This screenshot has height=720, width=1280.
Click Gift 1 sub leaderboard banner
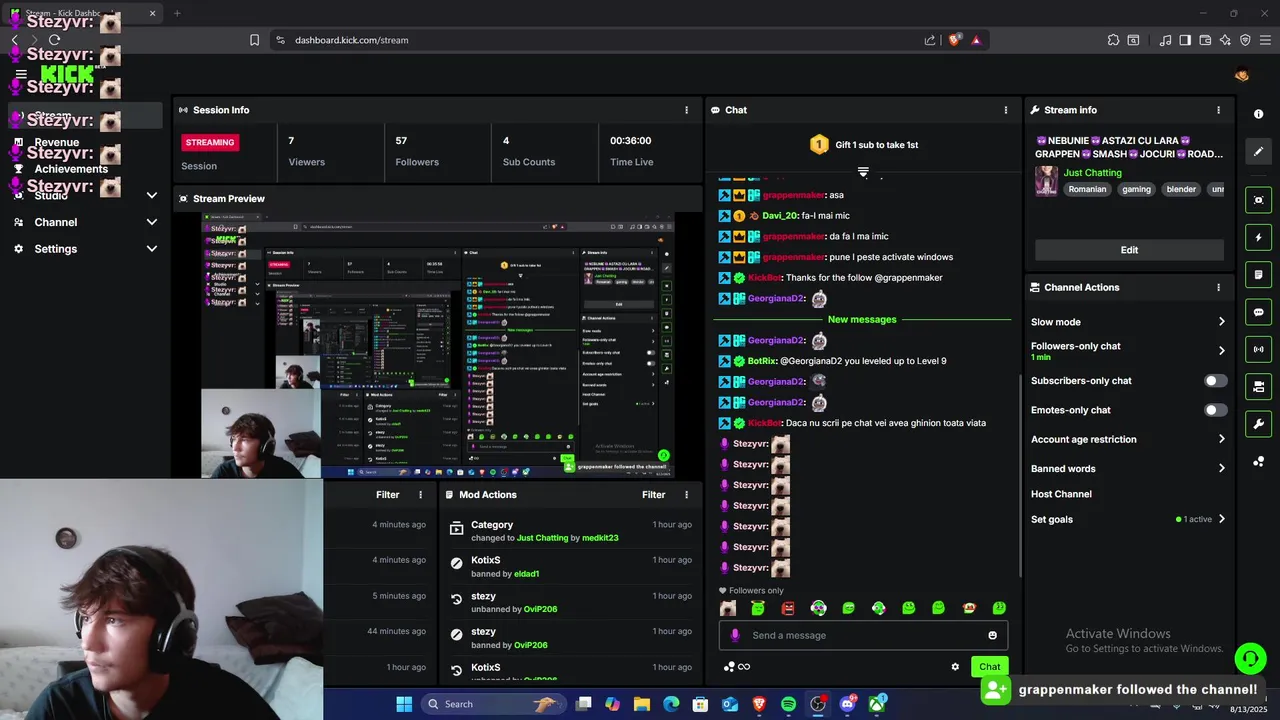pos(863,145)
